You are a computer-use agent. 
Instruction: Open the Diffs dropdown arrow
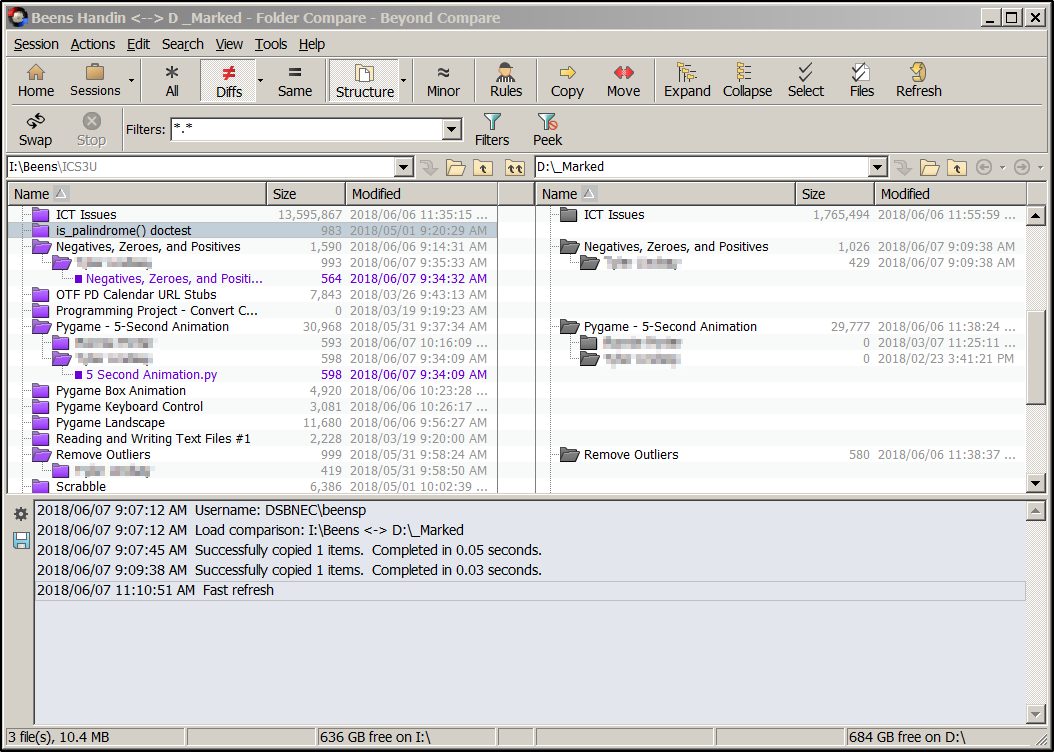click(261, 81)
